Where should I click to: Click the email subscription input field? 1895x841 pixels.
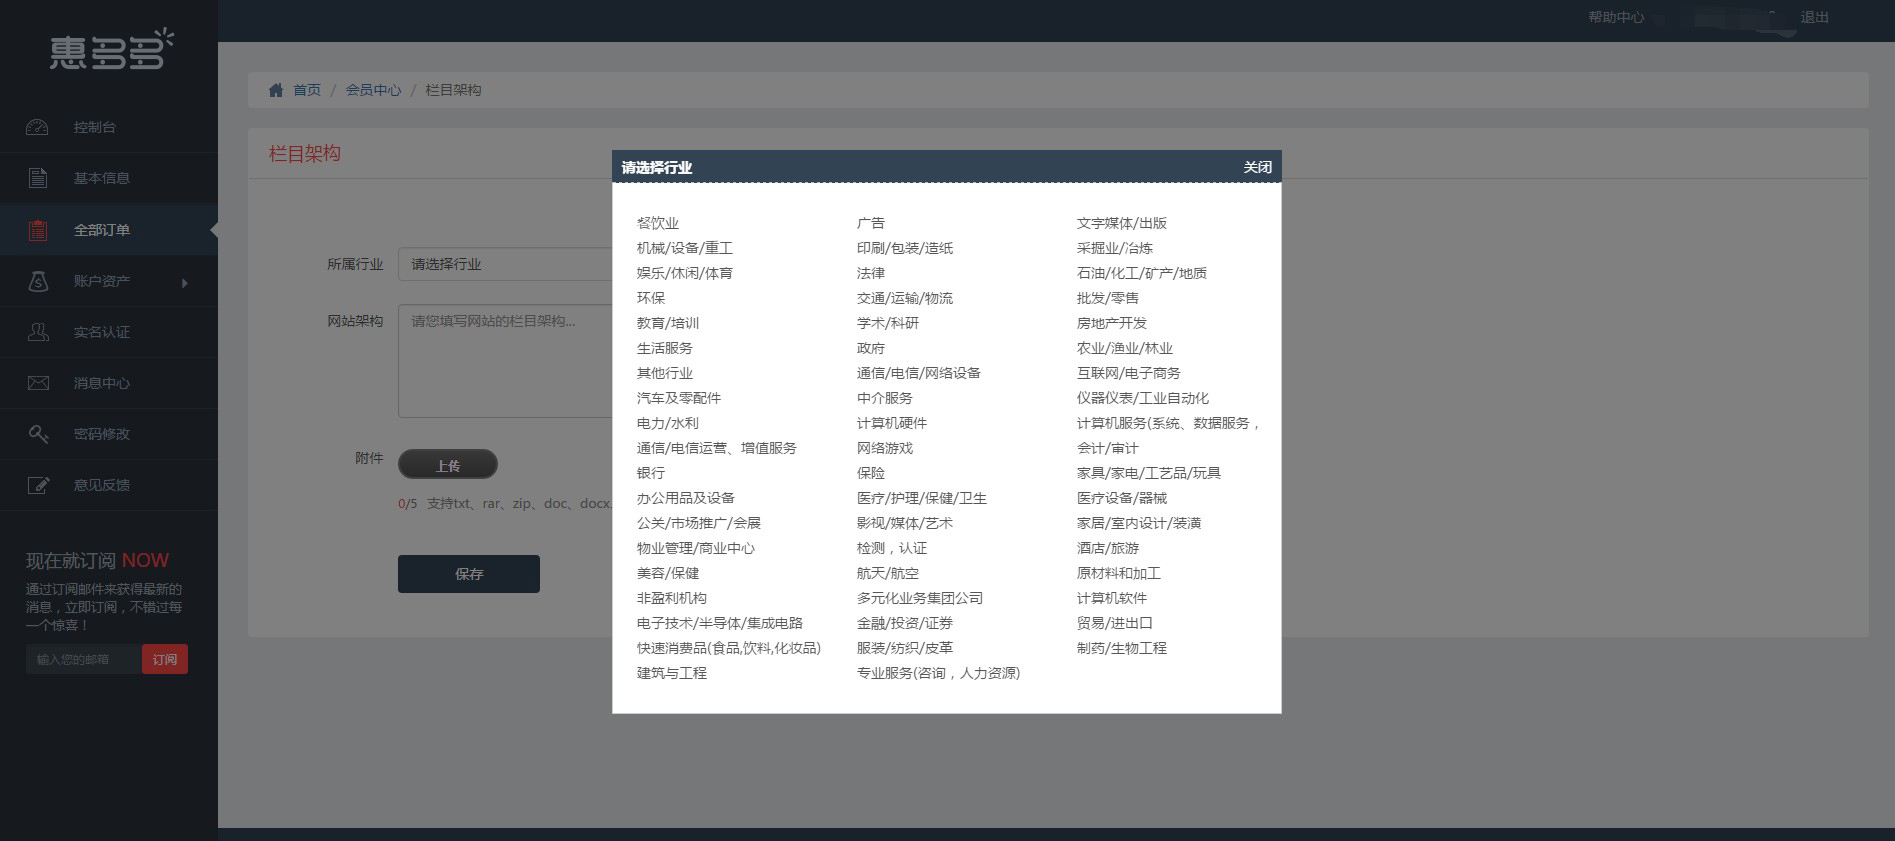coord(83,659)
